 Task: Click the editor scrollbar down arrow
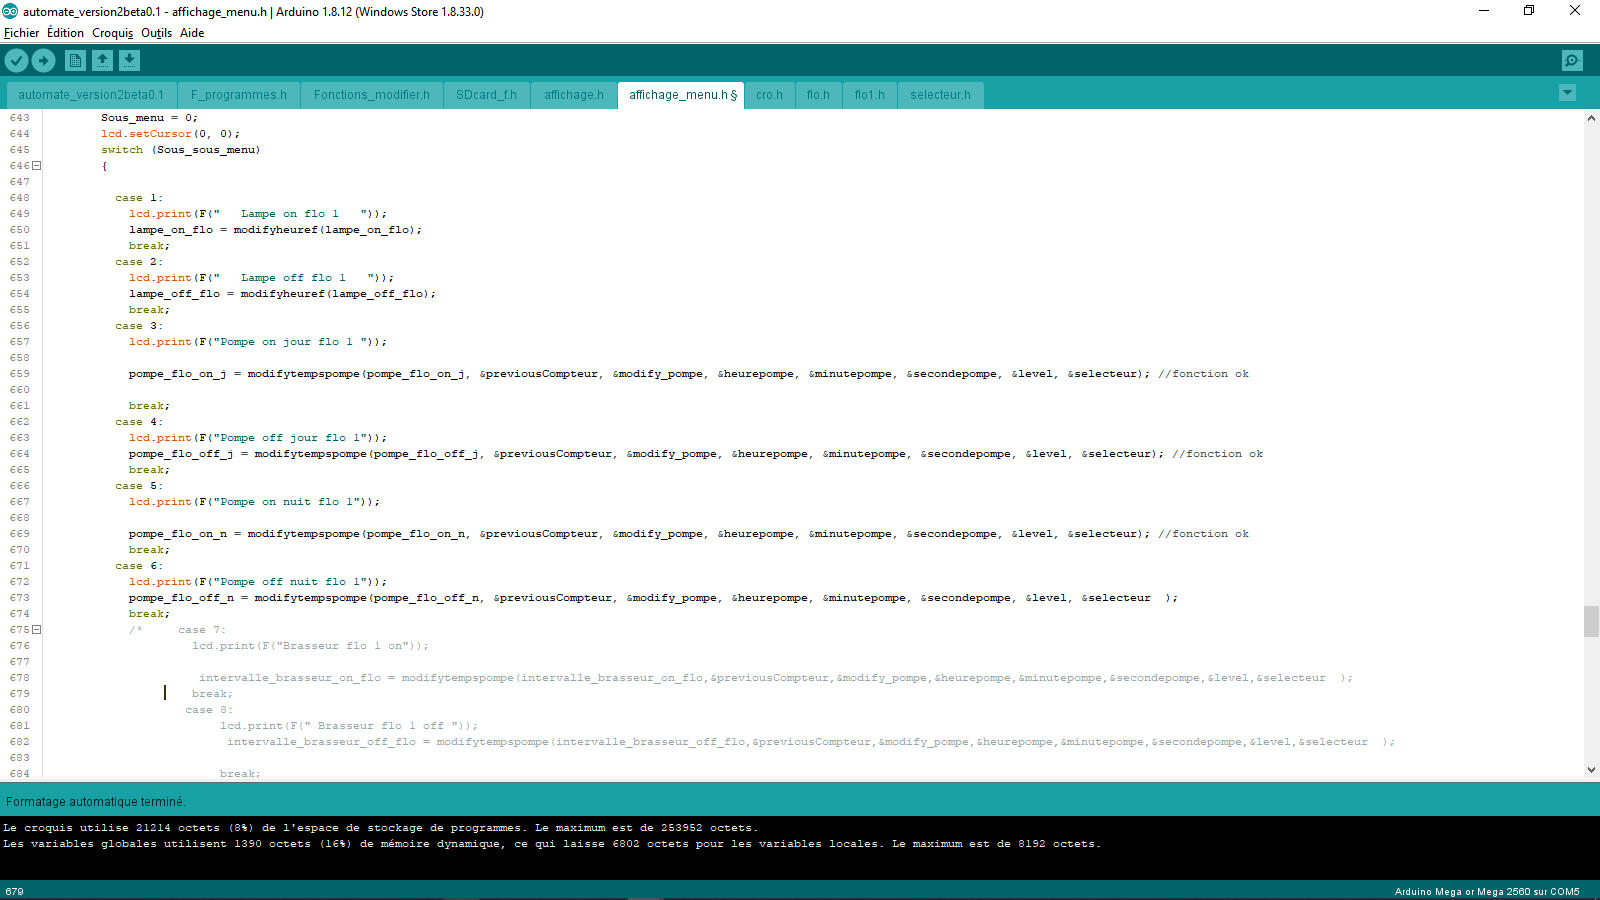[1591, 770]
